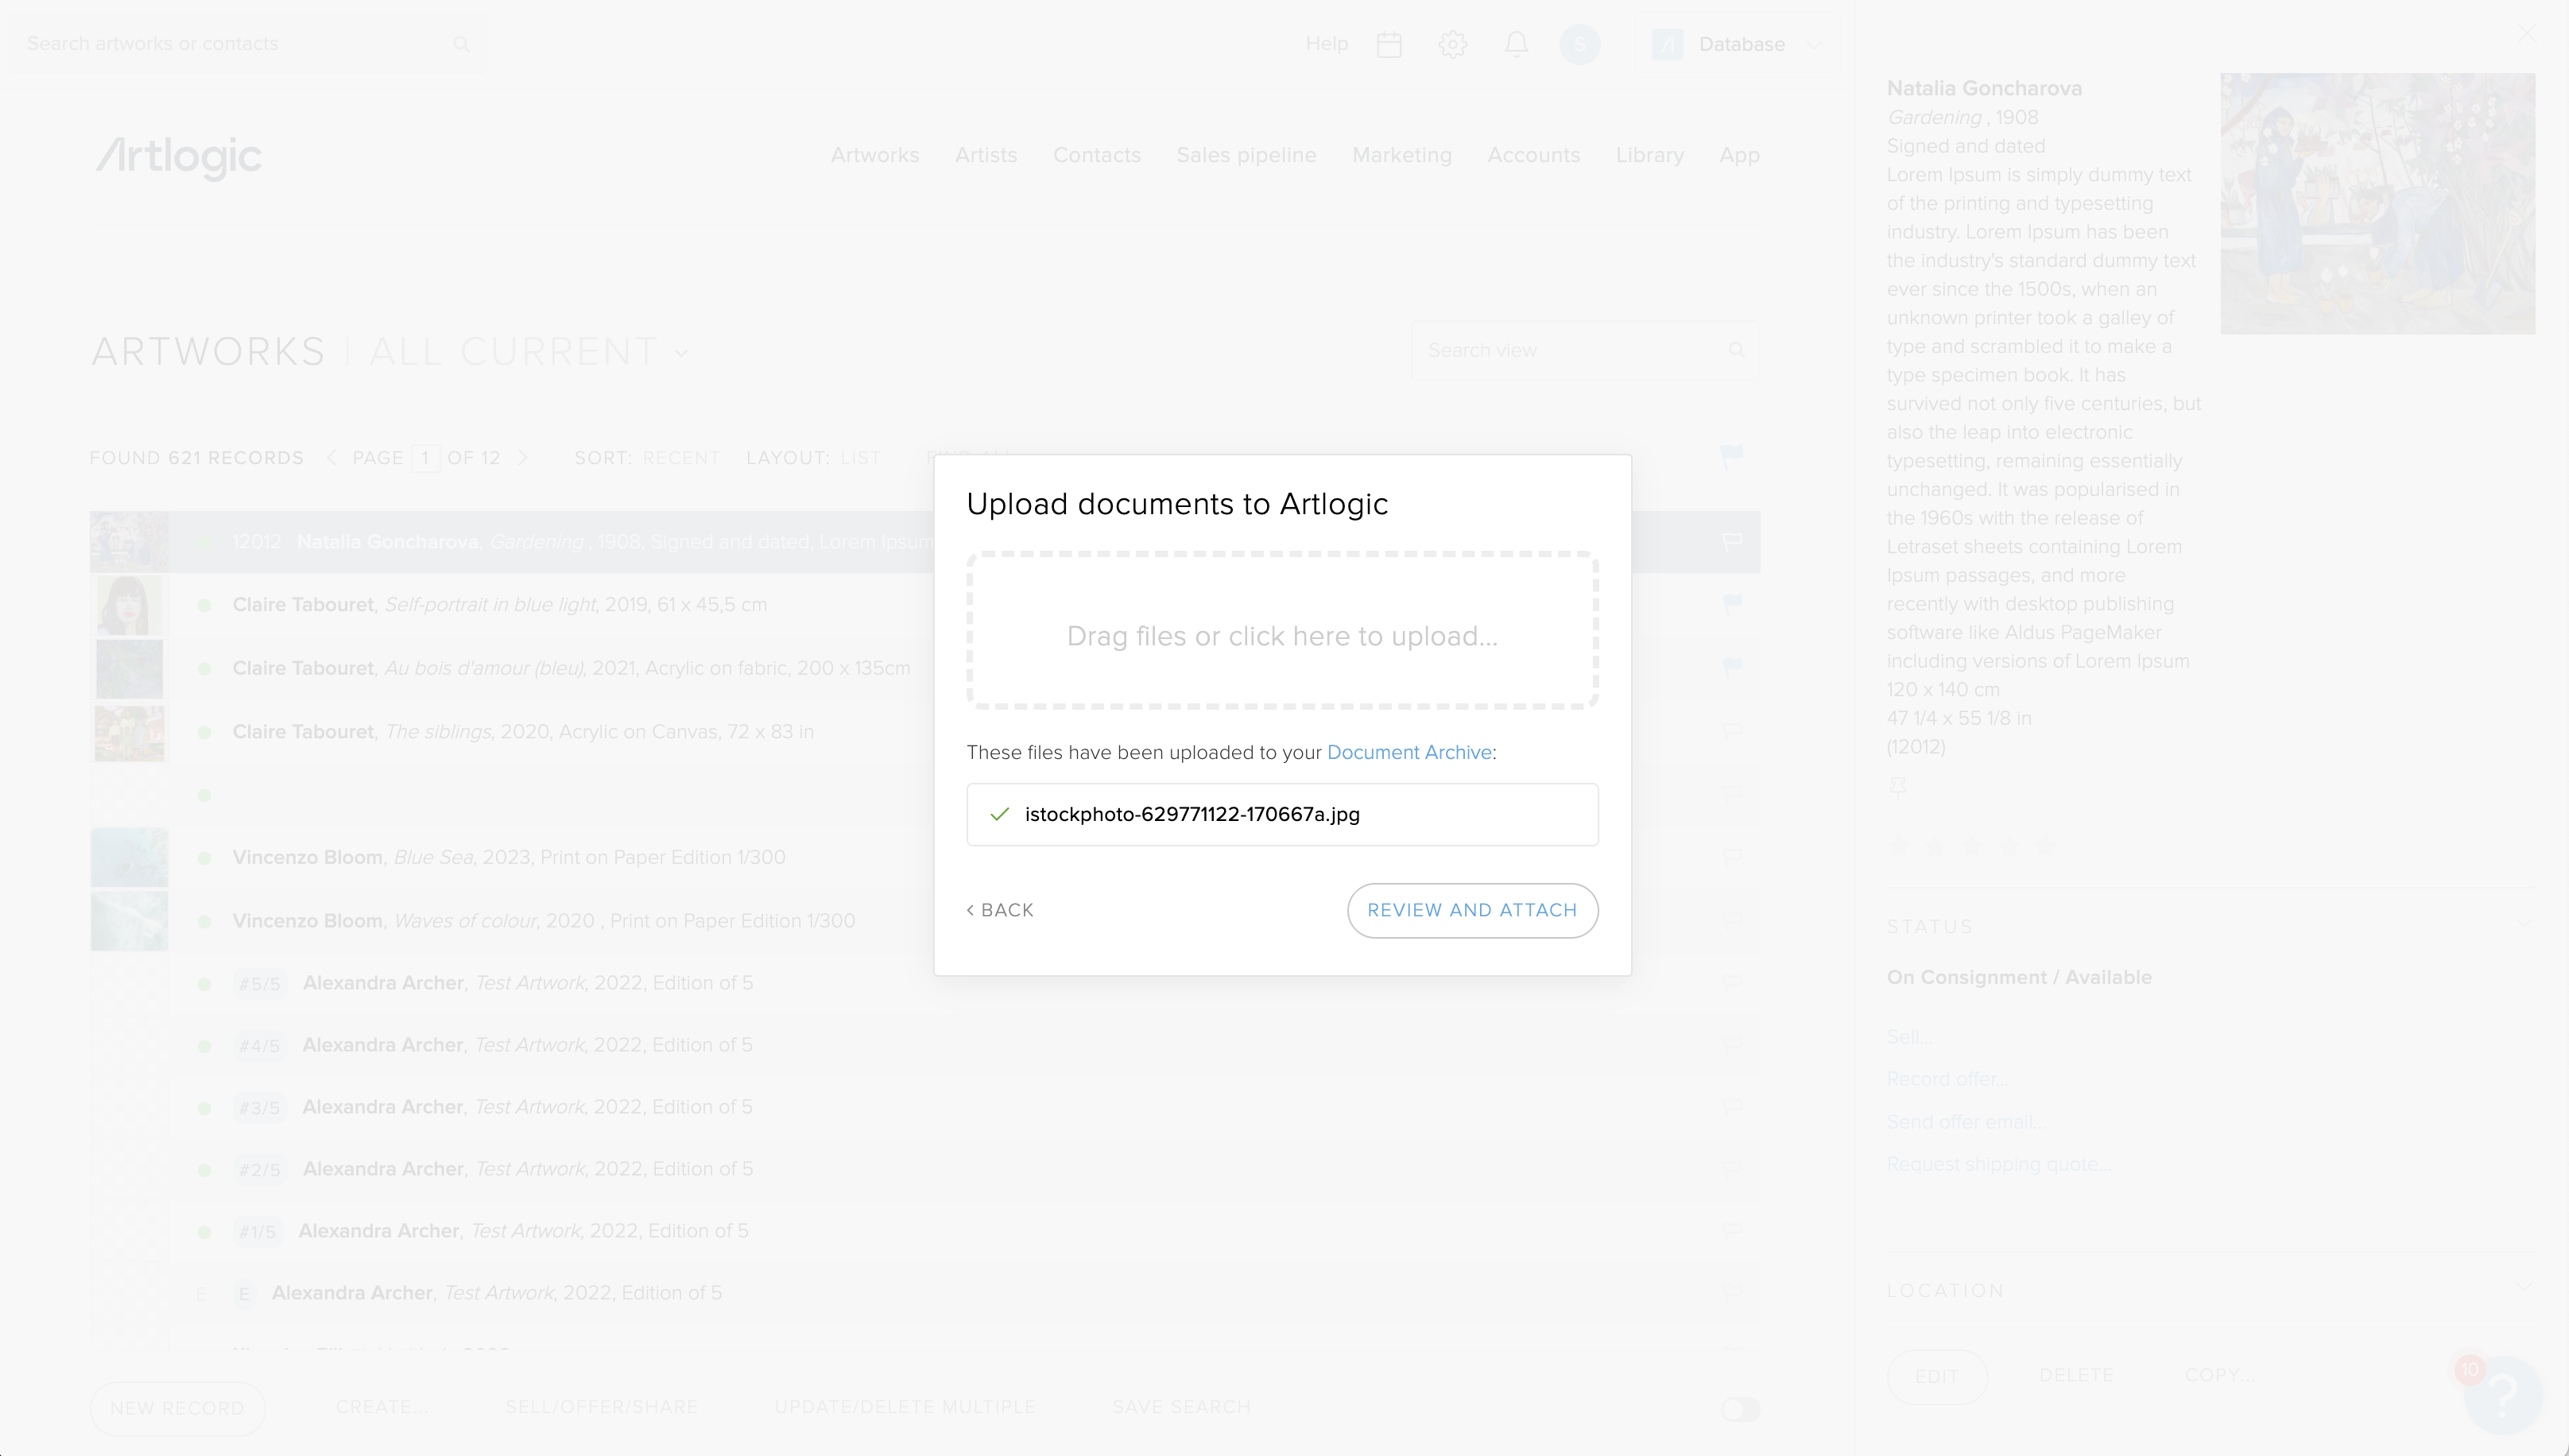Click the REVIEW AND ATTACH button
This screenshot has width=2569, height=1456.
pyautogui.click(x=1471, y=910)
